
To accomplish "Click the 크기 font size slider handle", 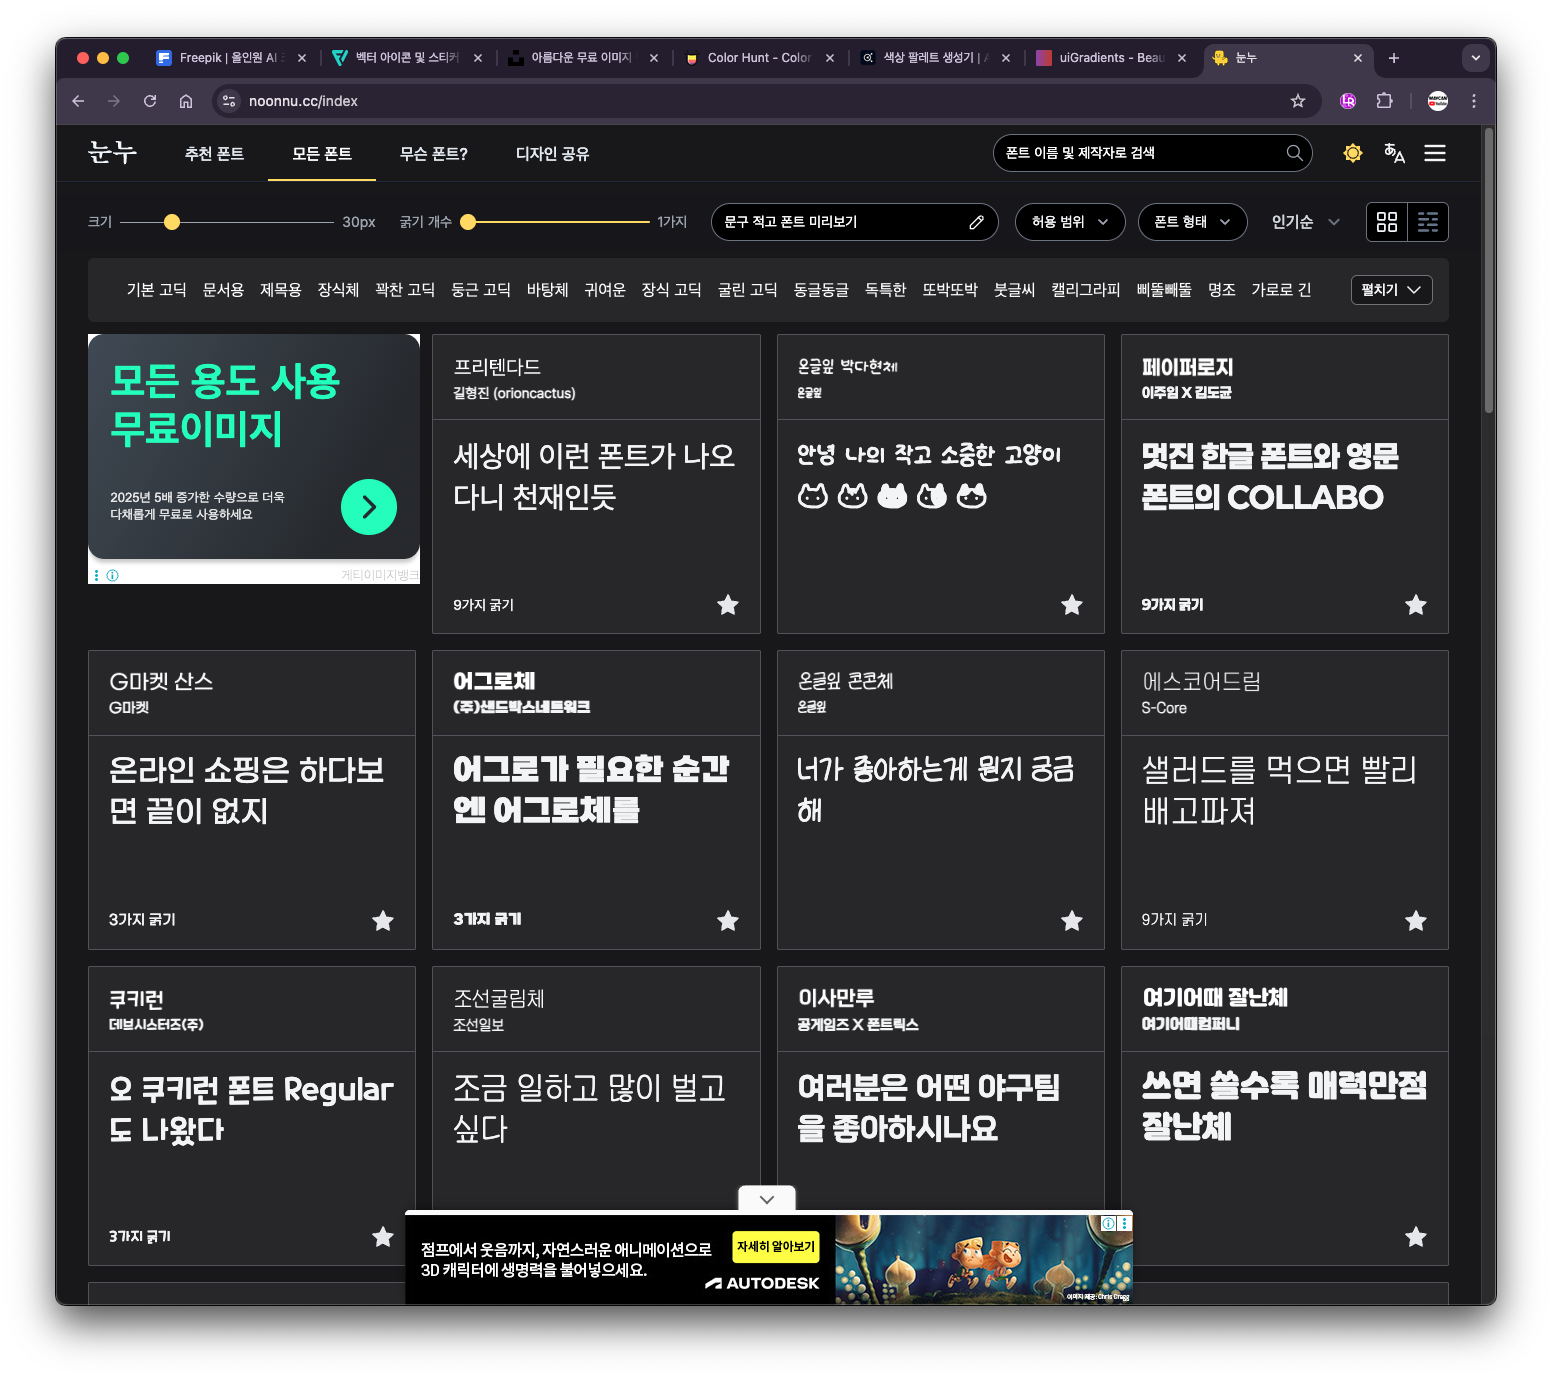I will pyautogui.click(x=172, y=222).
